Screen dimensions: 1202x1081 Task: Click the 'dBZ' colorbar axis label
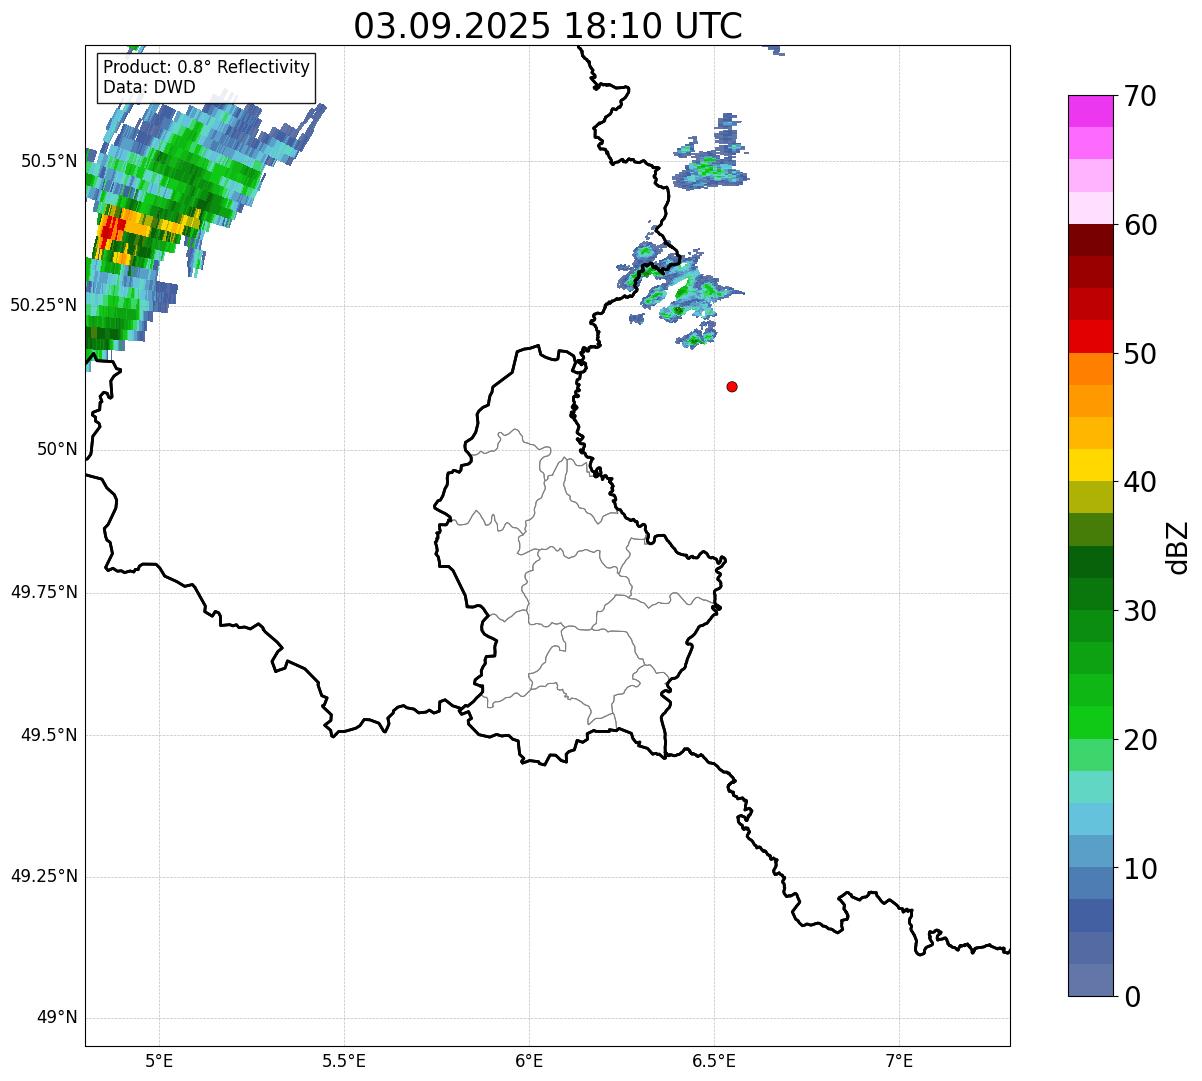pos(1178,547)
